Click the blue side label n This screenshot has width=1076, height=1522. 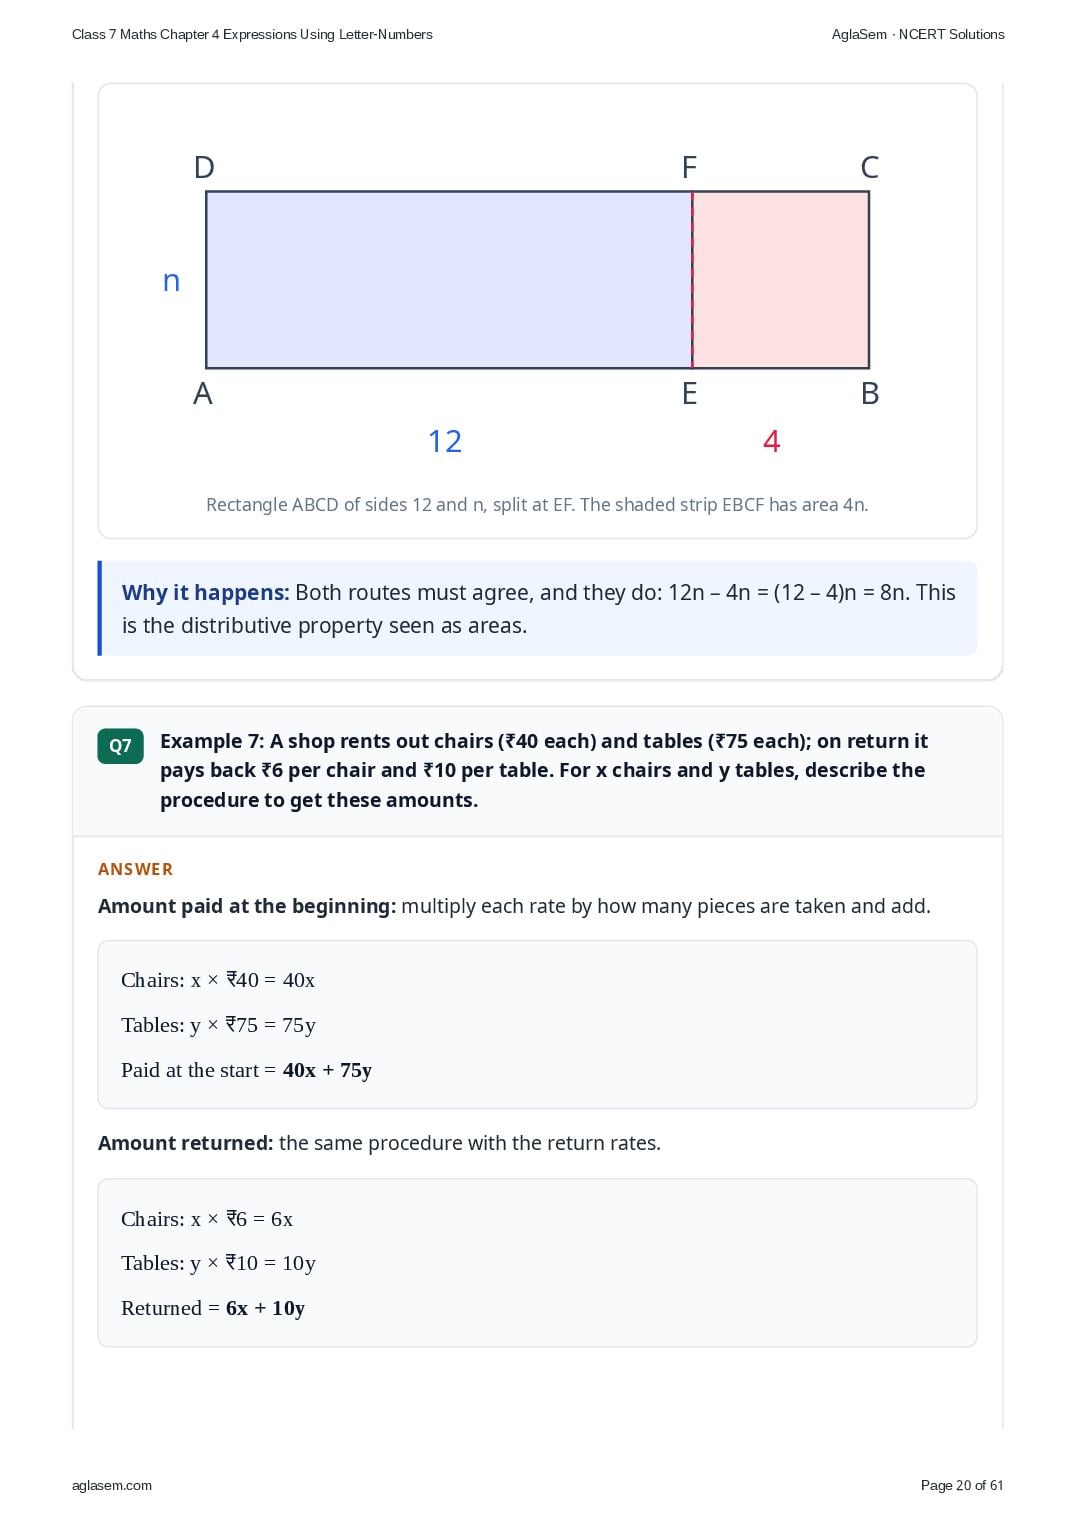pyautogui.click(x=171, y=281)
